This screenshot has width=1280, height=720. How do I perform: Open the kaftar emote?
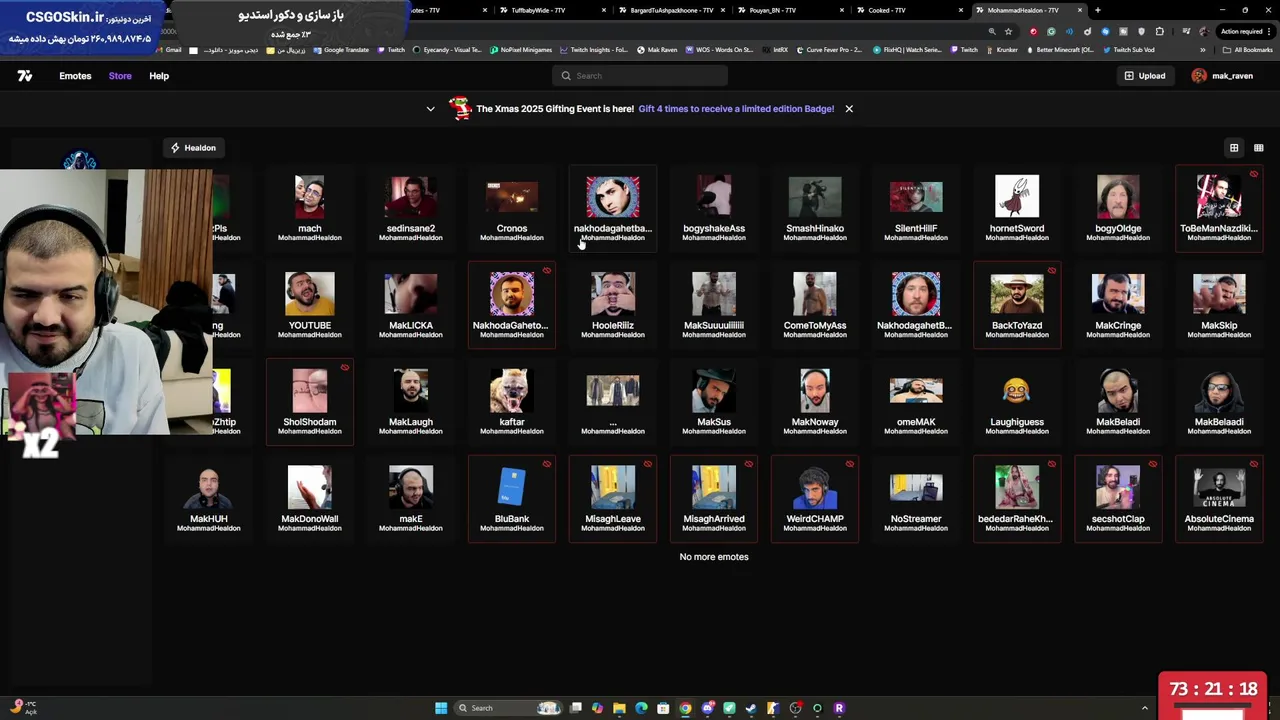pyautogui.click(x=512, y=401)
